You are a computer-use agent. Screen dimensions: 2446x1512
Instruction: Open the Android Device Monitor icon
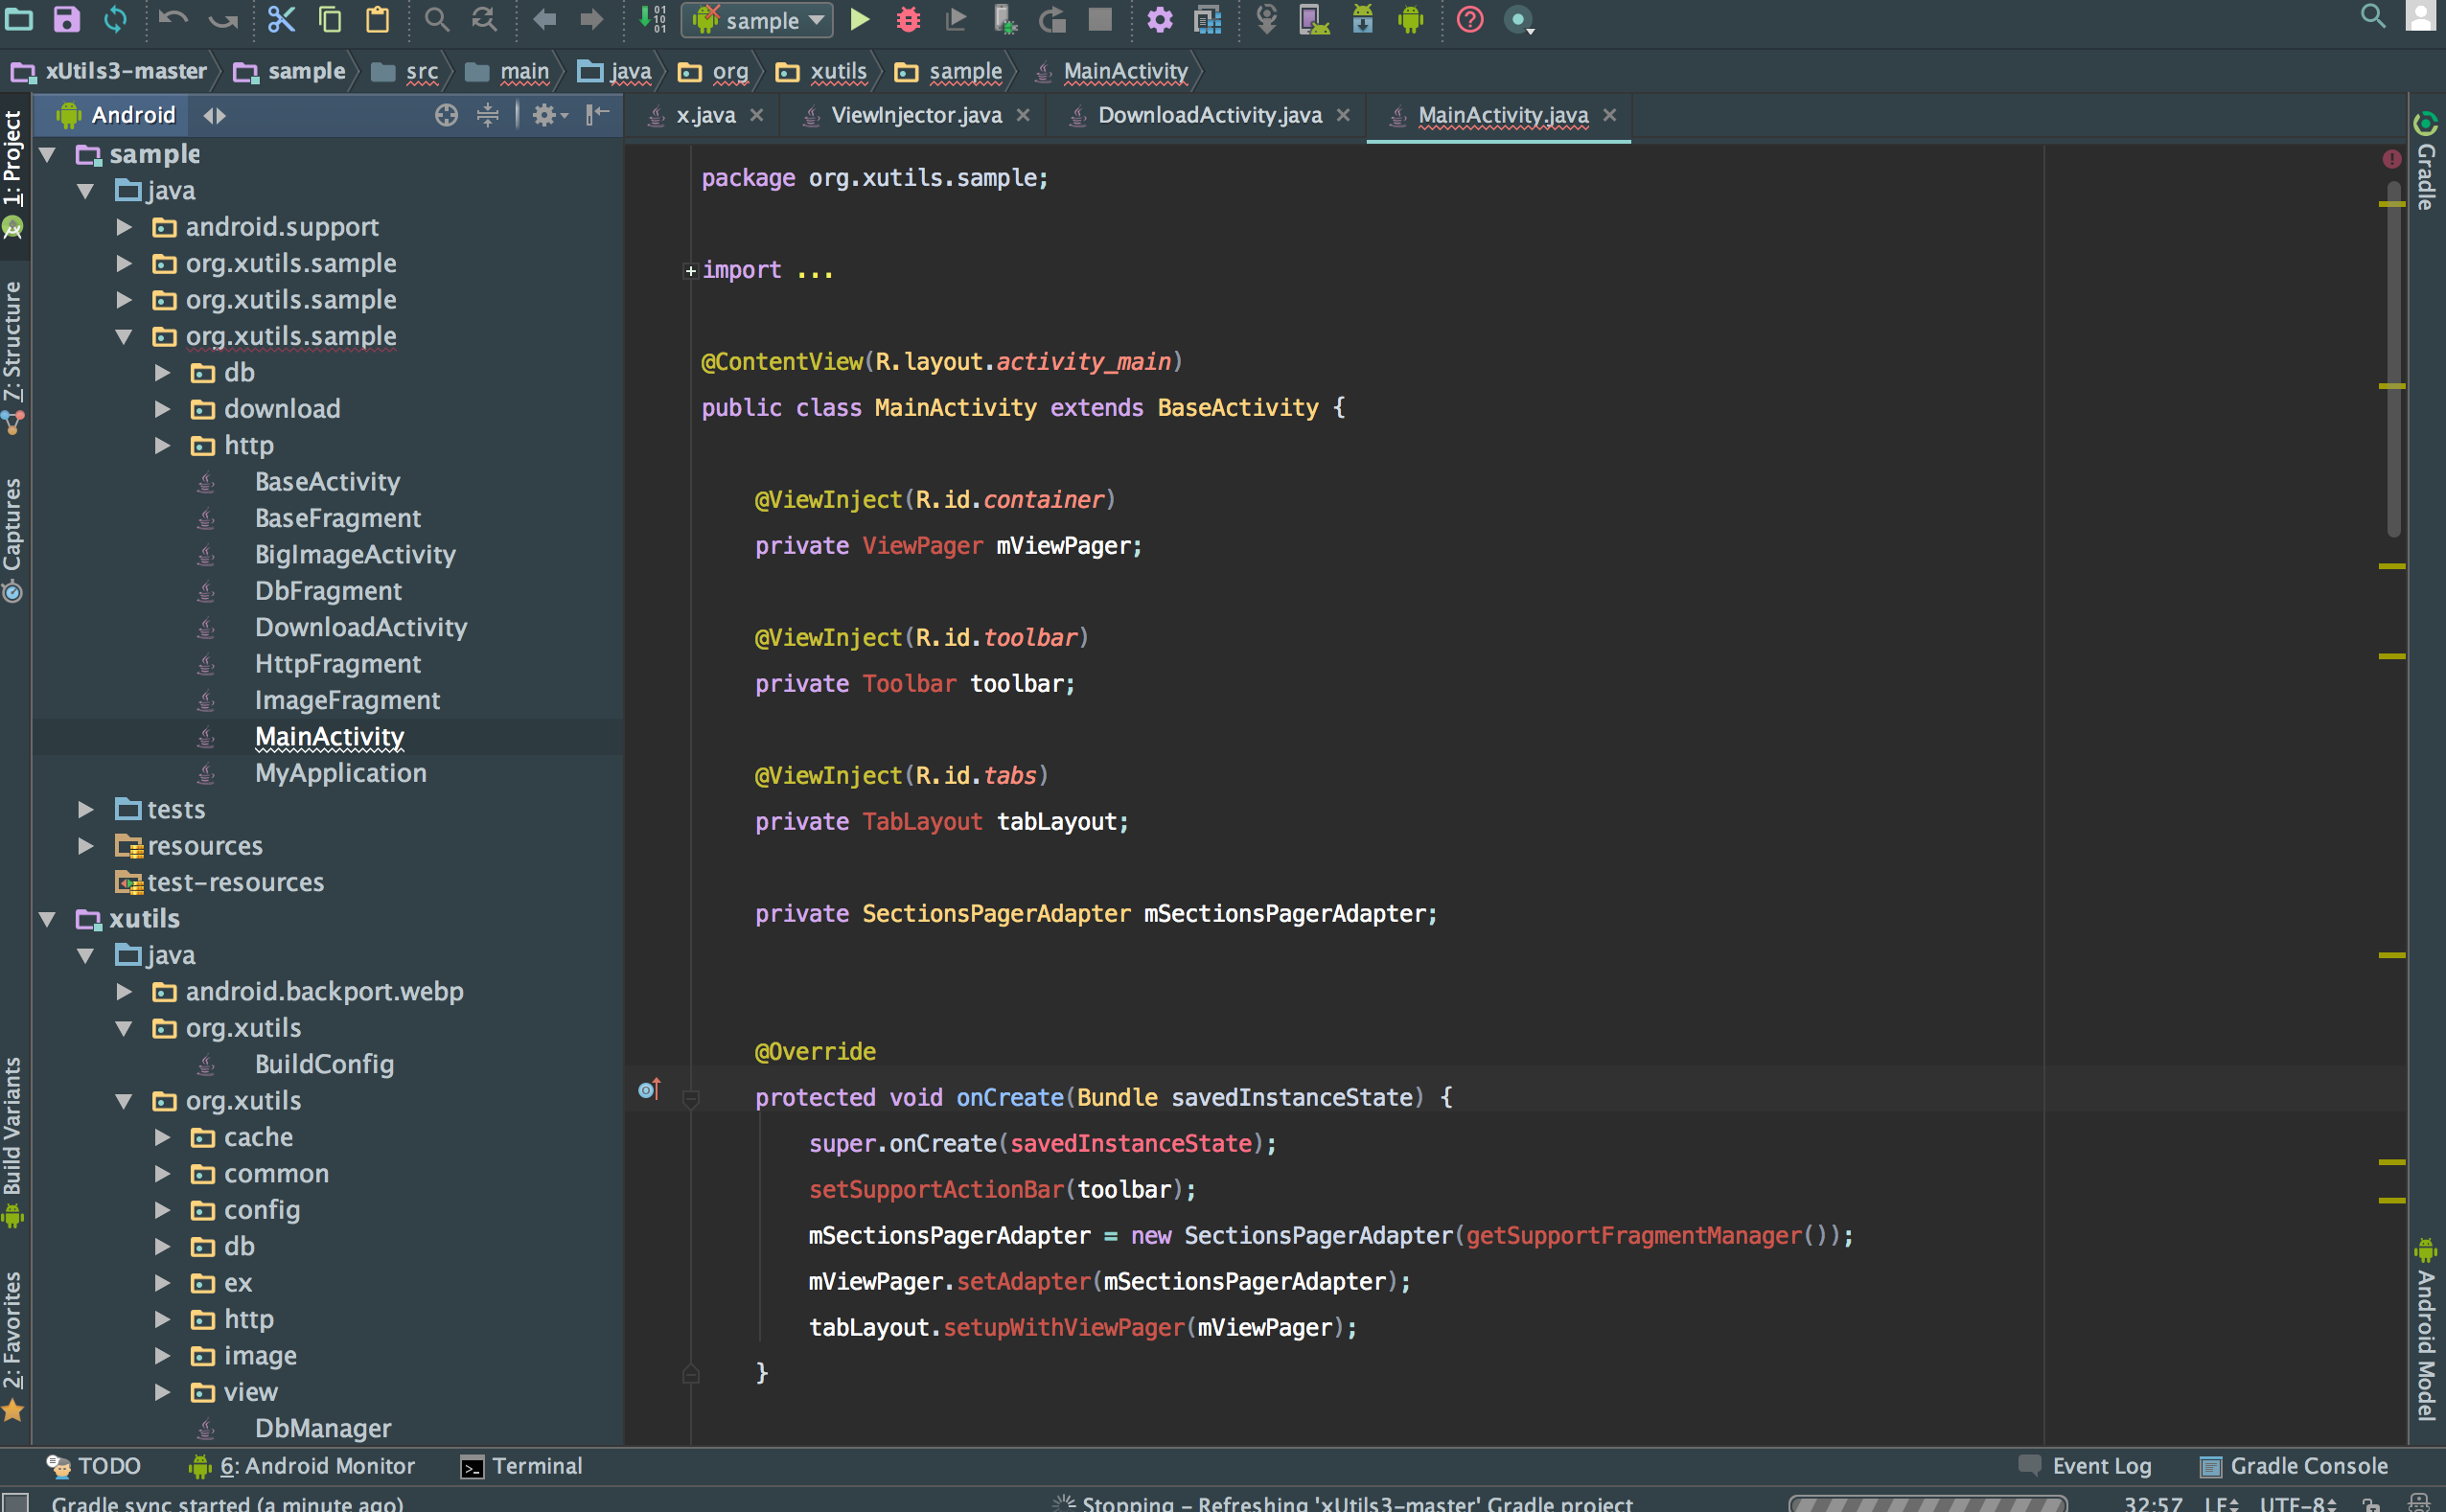(x=1411, y=19)
